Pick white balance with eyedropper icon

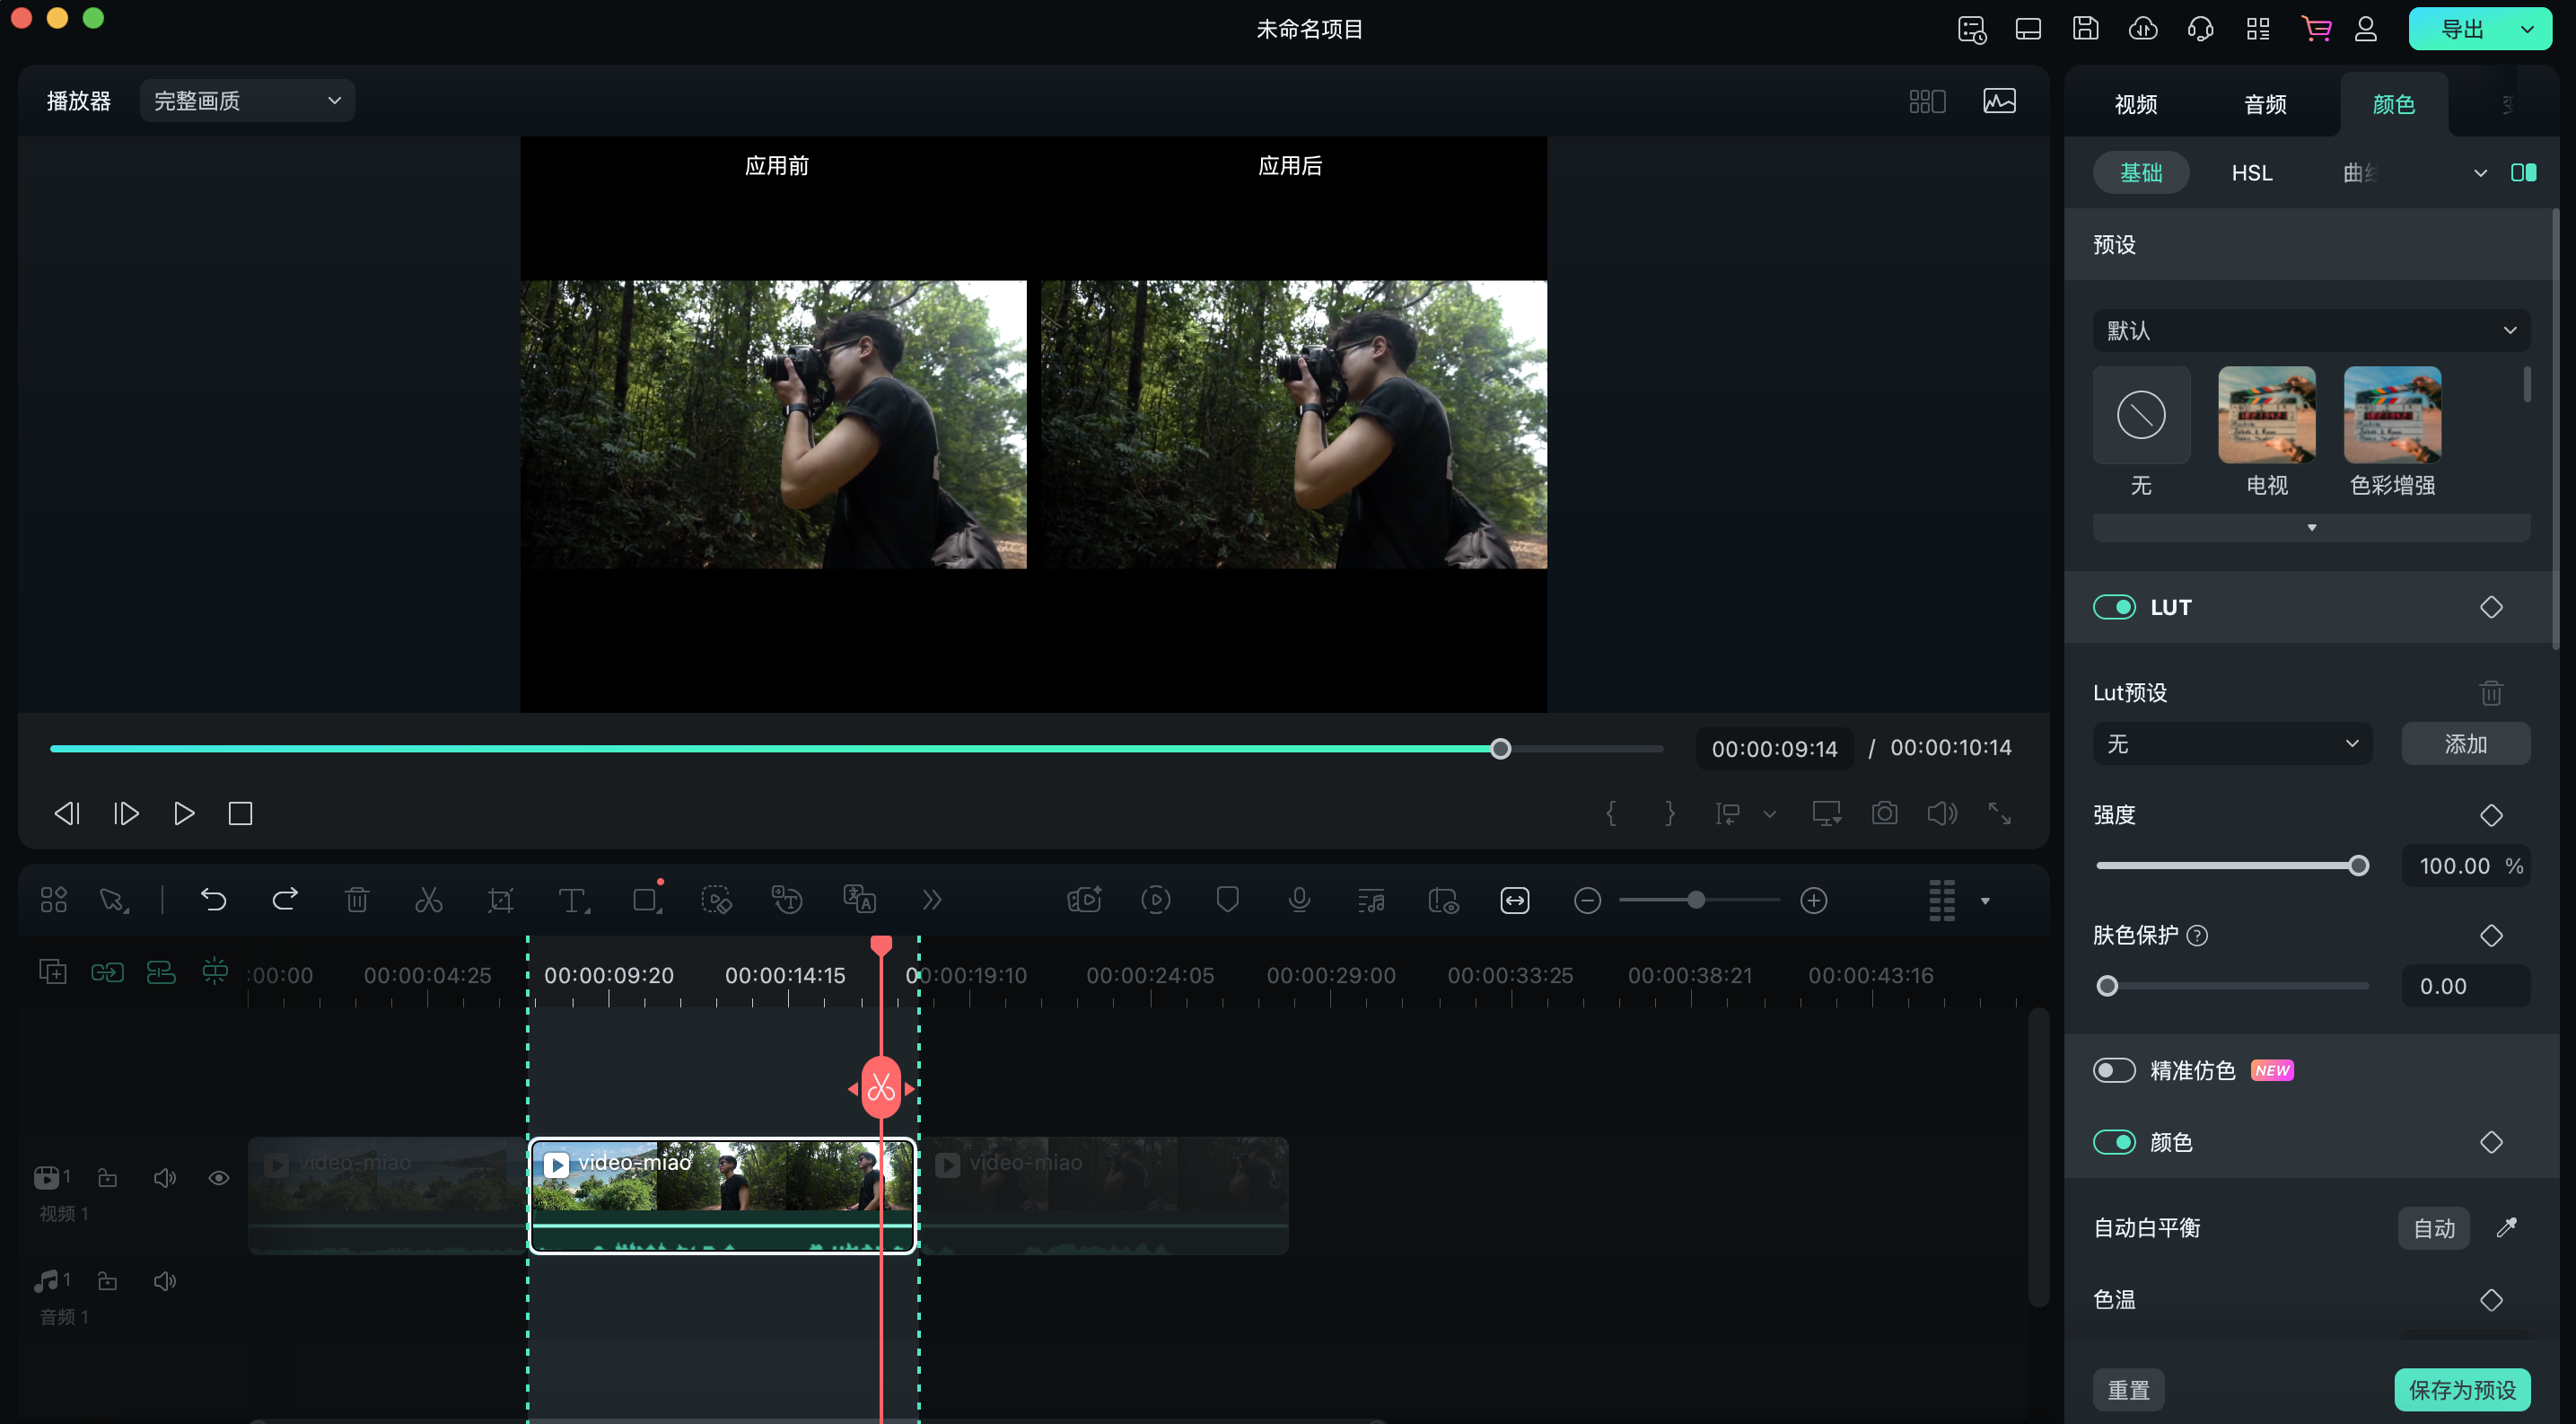click(x=2506, y=1227)
